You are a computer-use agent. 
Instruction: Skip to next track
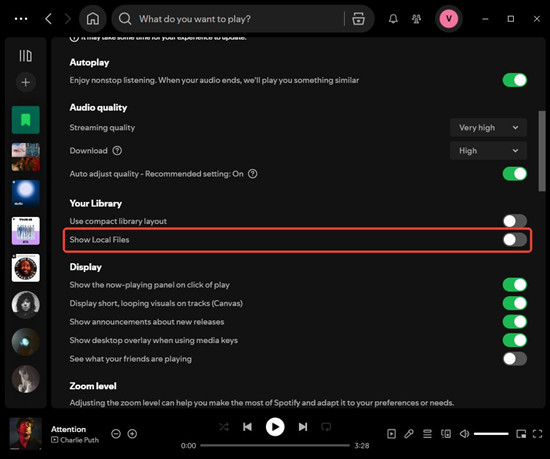303,427
